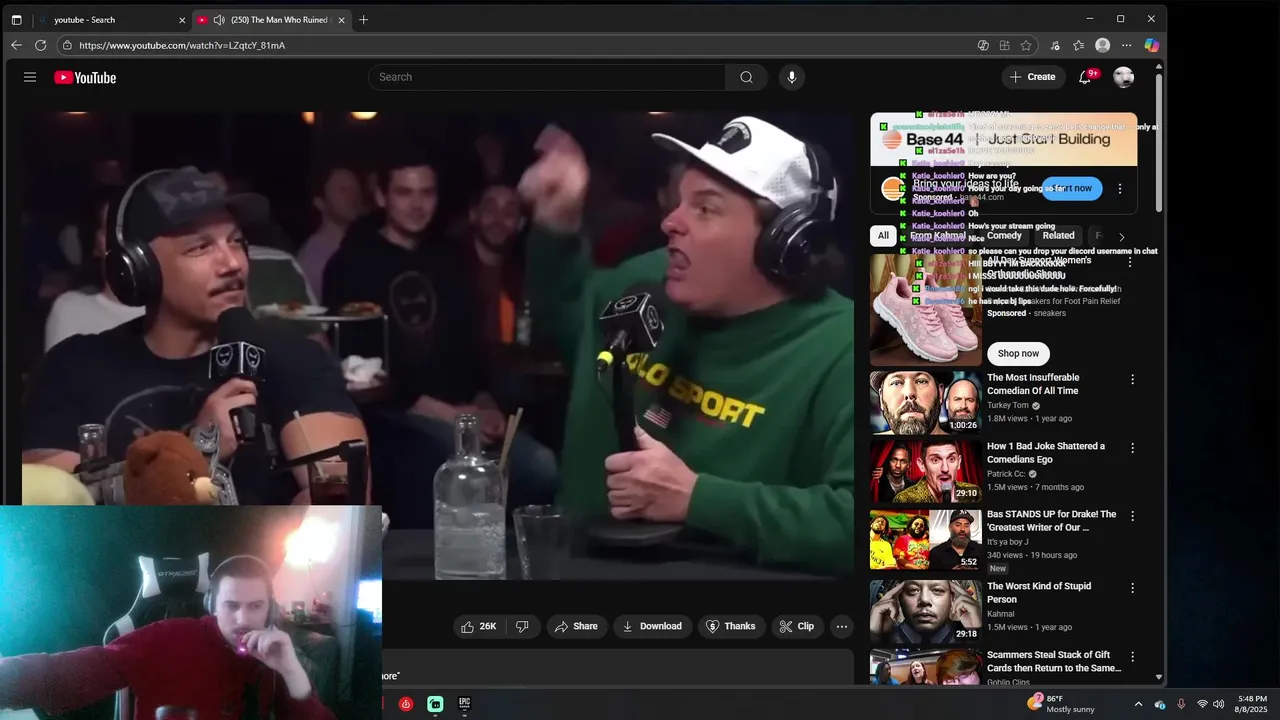Click the search magnifier button

click(746, 77)
